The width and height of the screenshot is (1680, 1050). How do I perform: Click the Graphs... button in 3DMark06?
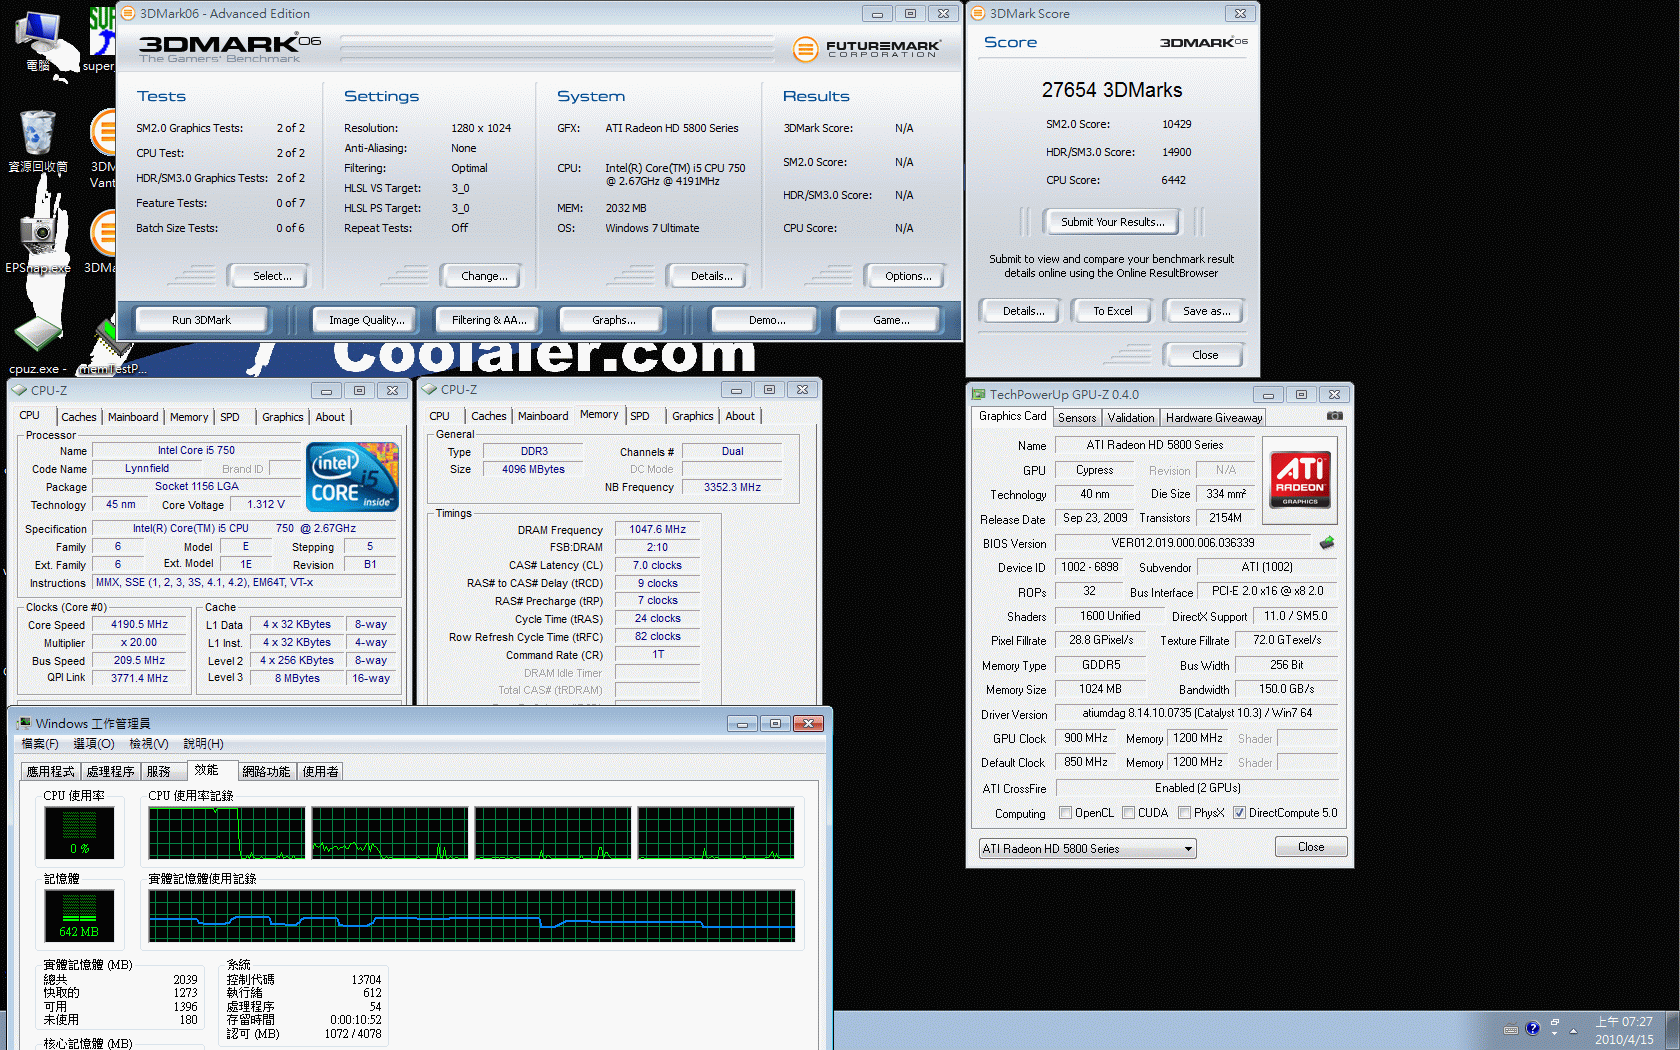pyautogui.click(x=613, y=320)
